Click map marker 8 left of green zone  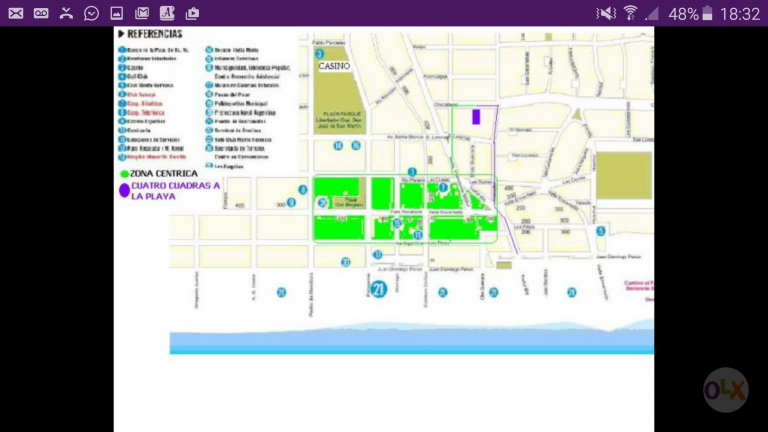pos(303,190)
